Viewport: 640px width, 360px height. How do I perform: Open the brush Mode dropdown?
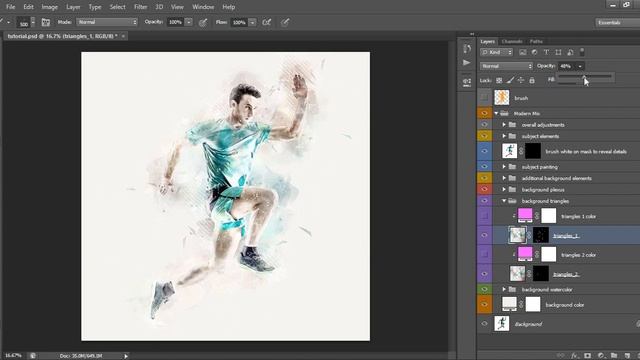(107, 22)
